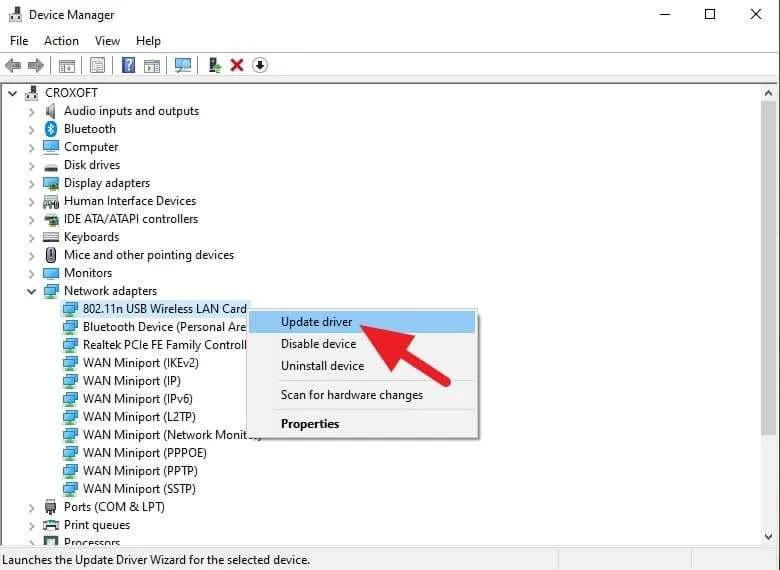The height and width of the screenshot is (570, 780).
Task: Maximize the Device Manager window
Action: (x=710, y=14)
